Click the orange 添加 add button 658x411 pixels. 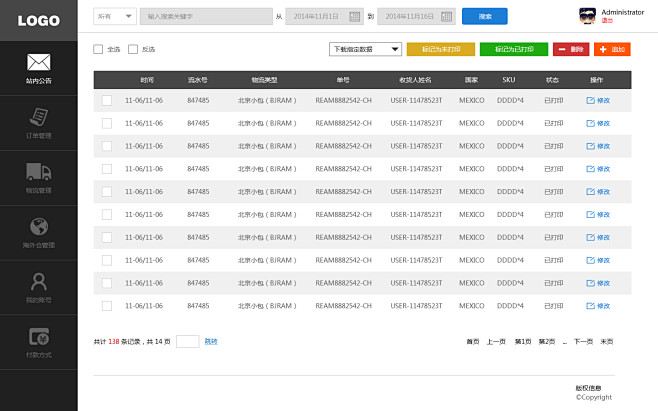(x=612, y=49)
